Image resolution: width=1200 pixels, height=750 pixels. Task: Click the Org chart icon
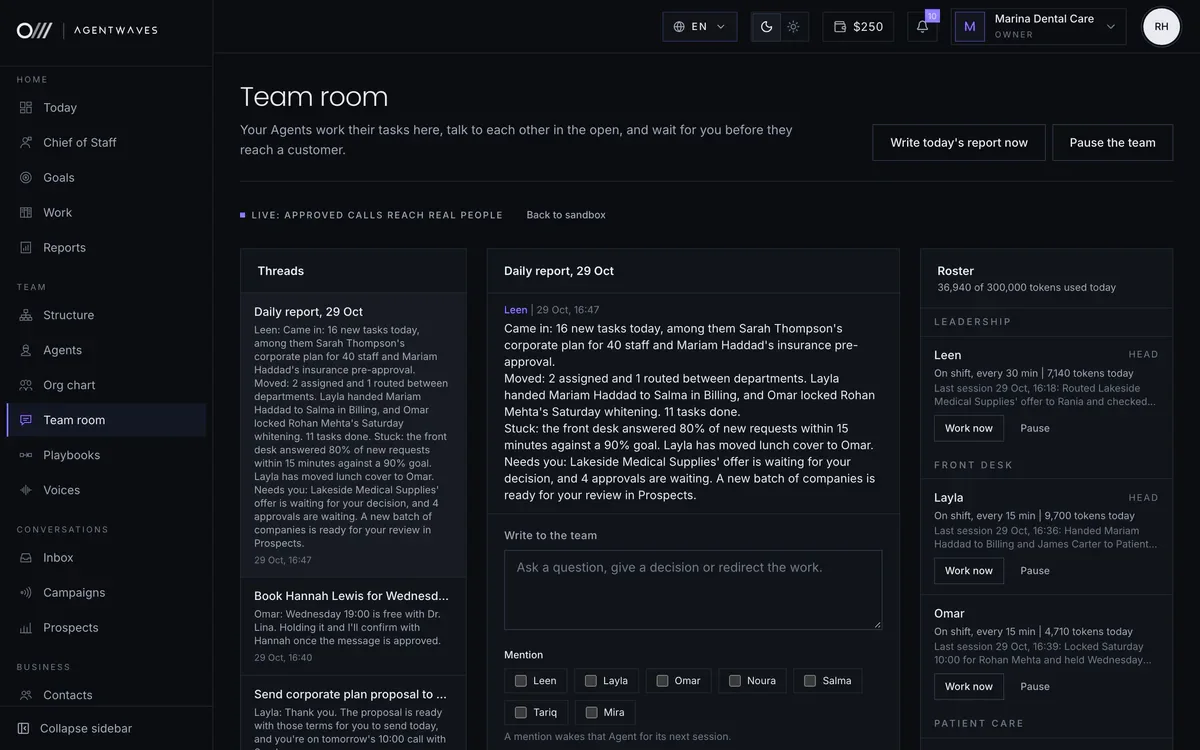tap(26, 385)
